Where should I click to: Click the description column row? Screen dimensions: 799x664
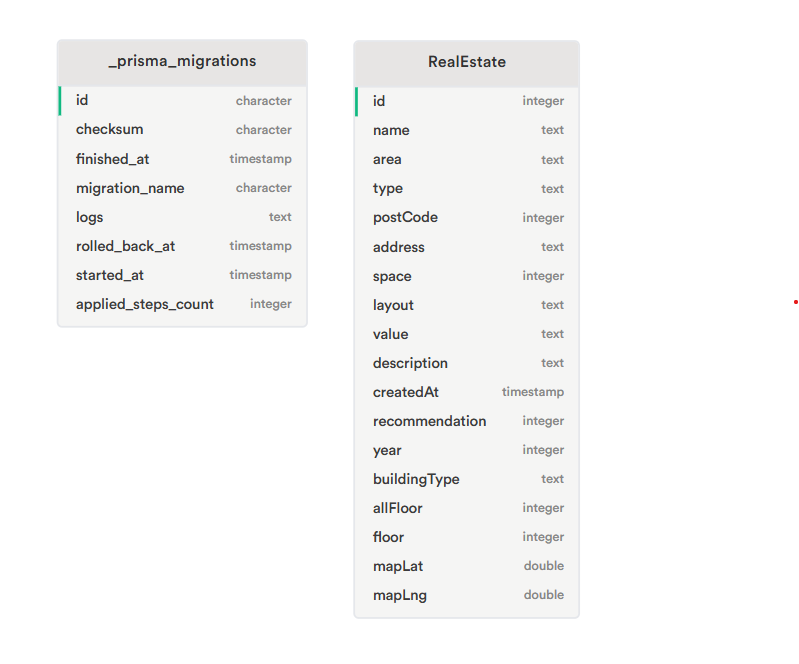click(x=467, y=363)
